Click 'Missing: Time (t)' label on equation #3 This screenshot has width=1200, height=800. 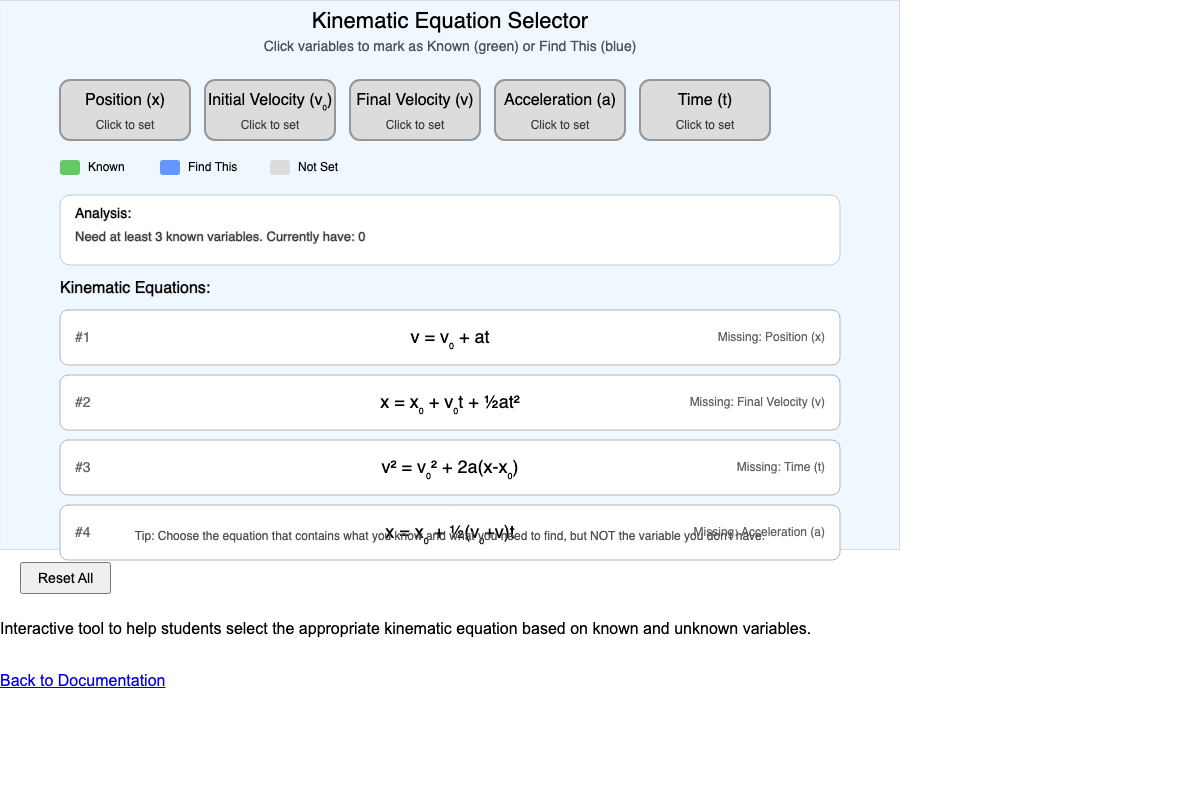click(781, 467)
